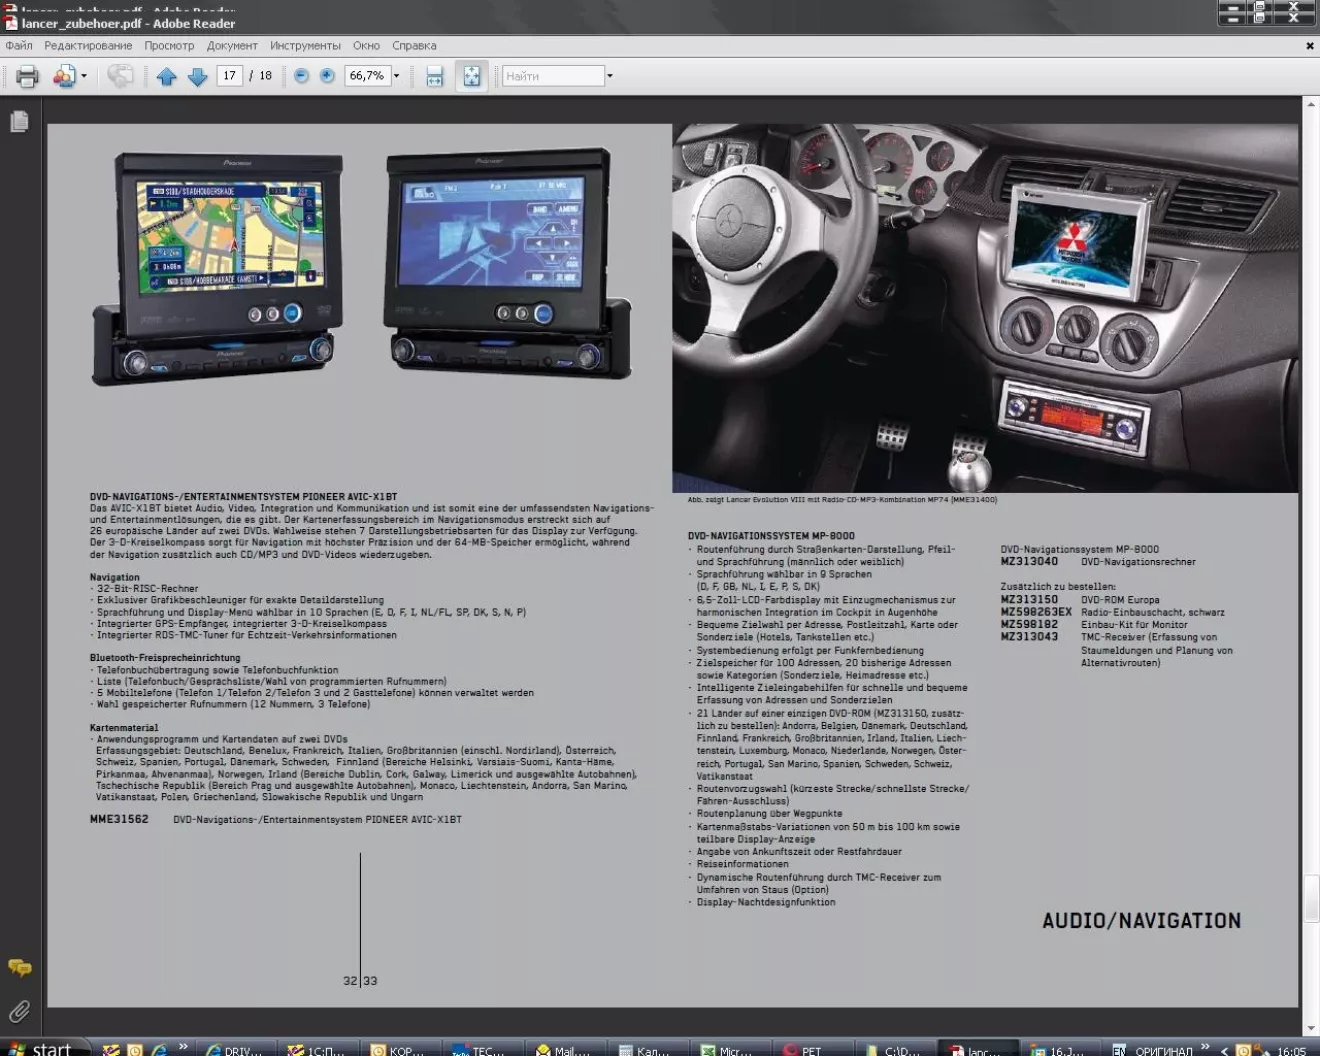This screenshot has height=1056, width=1320.
Task: Click the page number field showing 17
Action: click(x=229, y=76)
